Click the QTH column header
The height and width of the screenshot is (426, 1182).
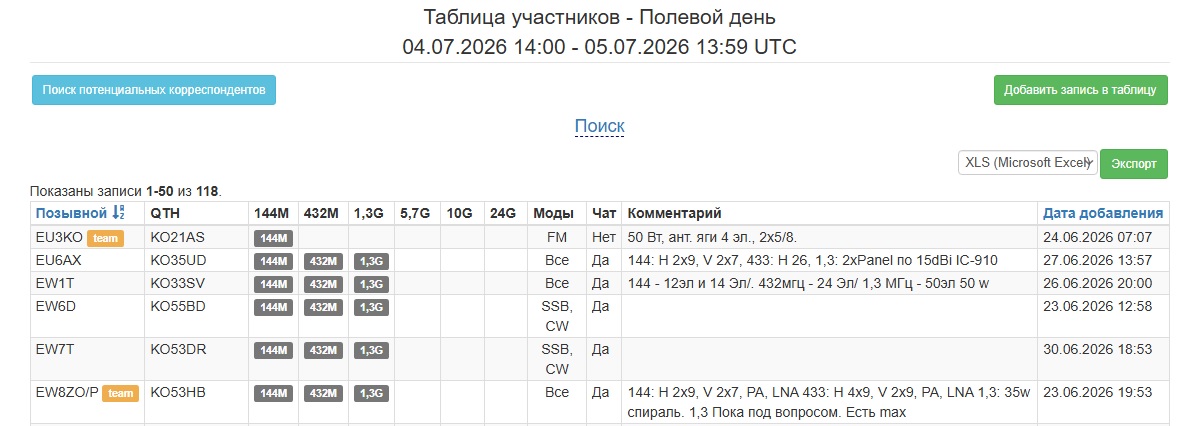[165, 213]
